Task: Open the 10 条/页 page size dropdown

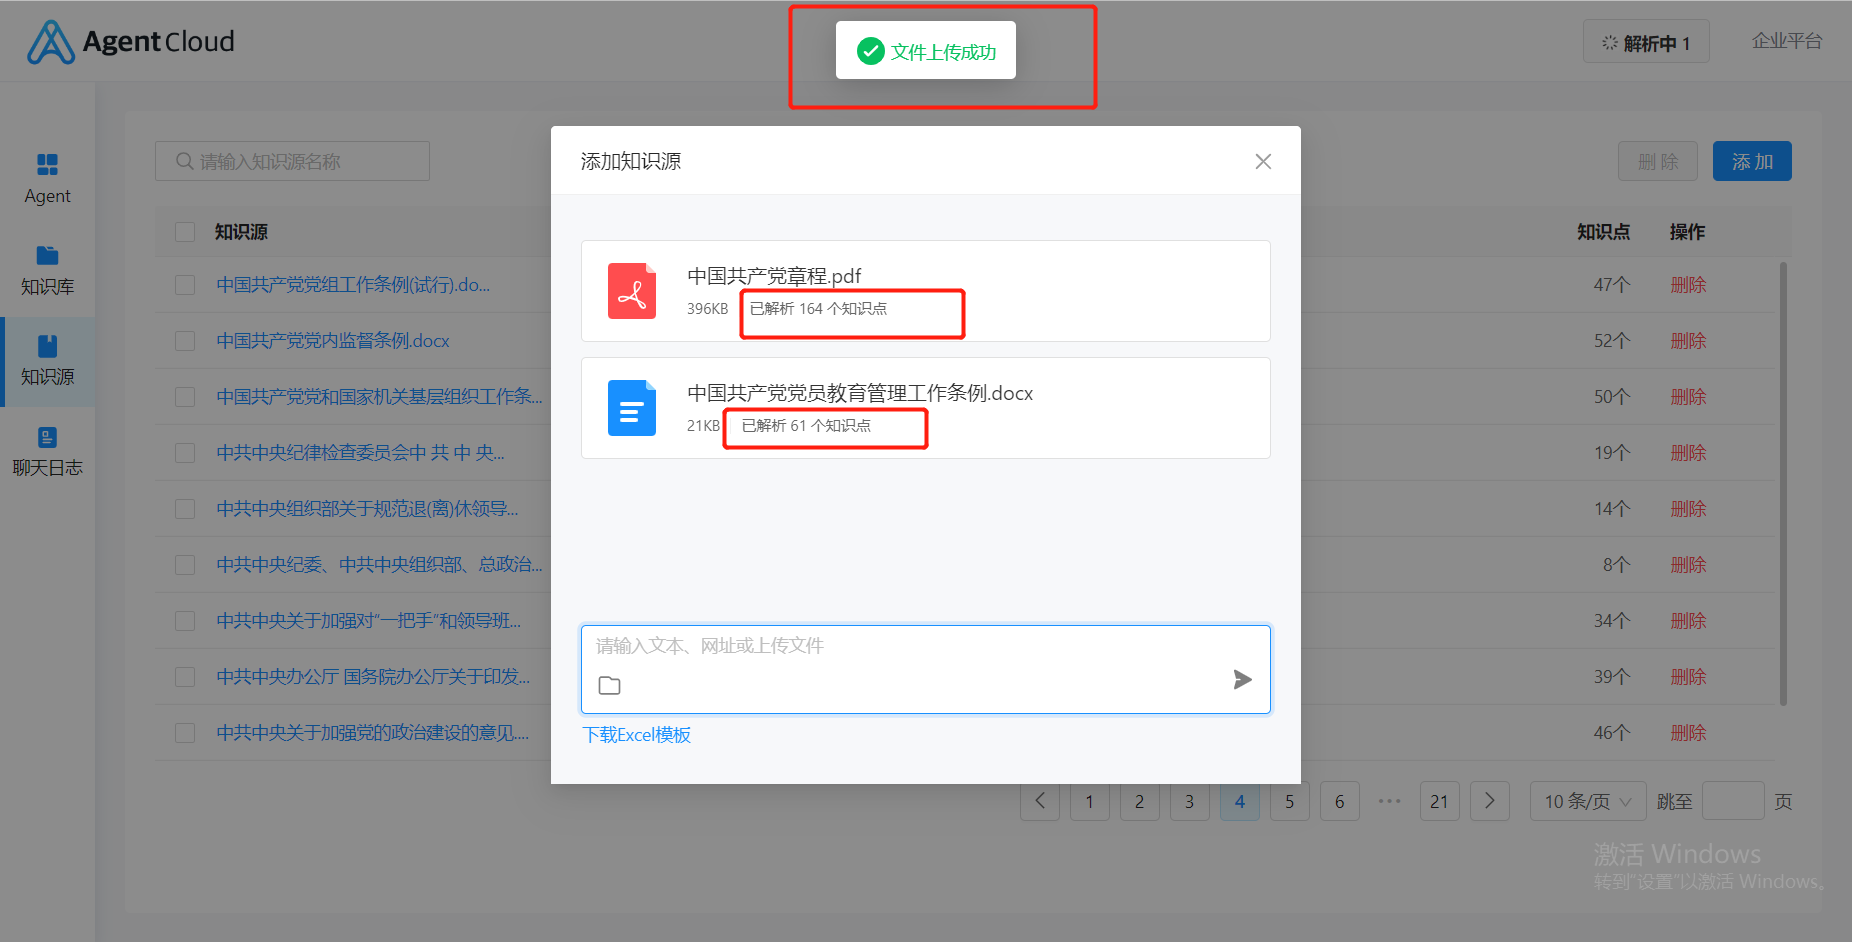Action: pos(1588,801)
